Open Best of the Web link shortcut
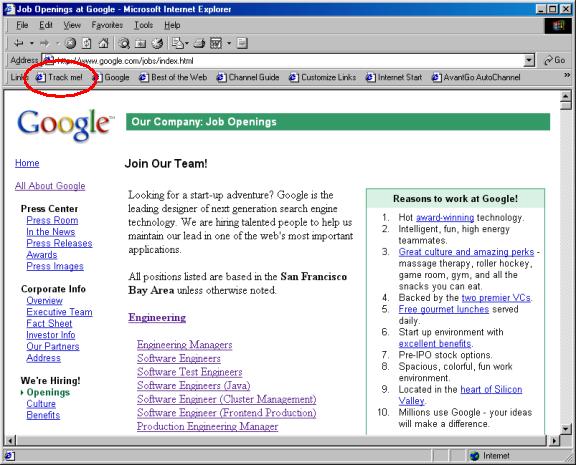Screen dimensions: 576x465 tap(173, 77)
